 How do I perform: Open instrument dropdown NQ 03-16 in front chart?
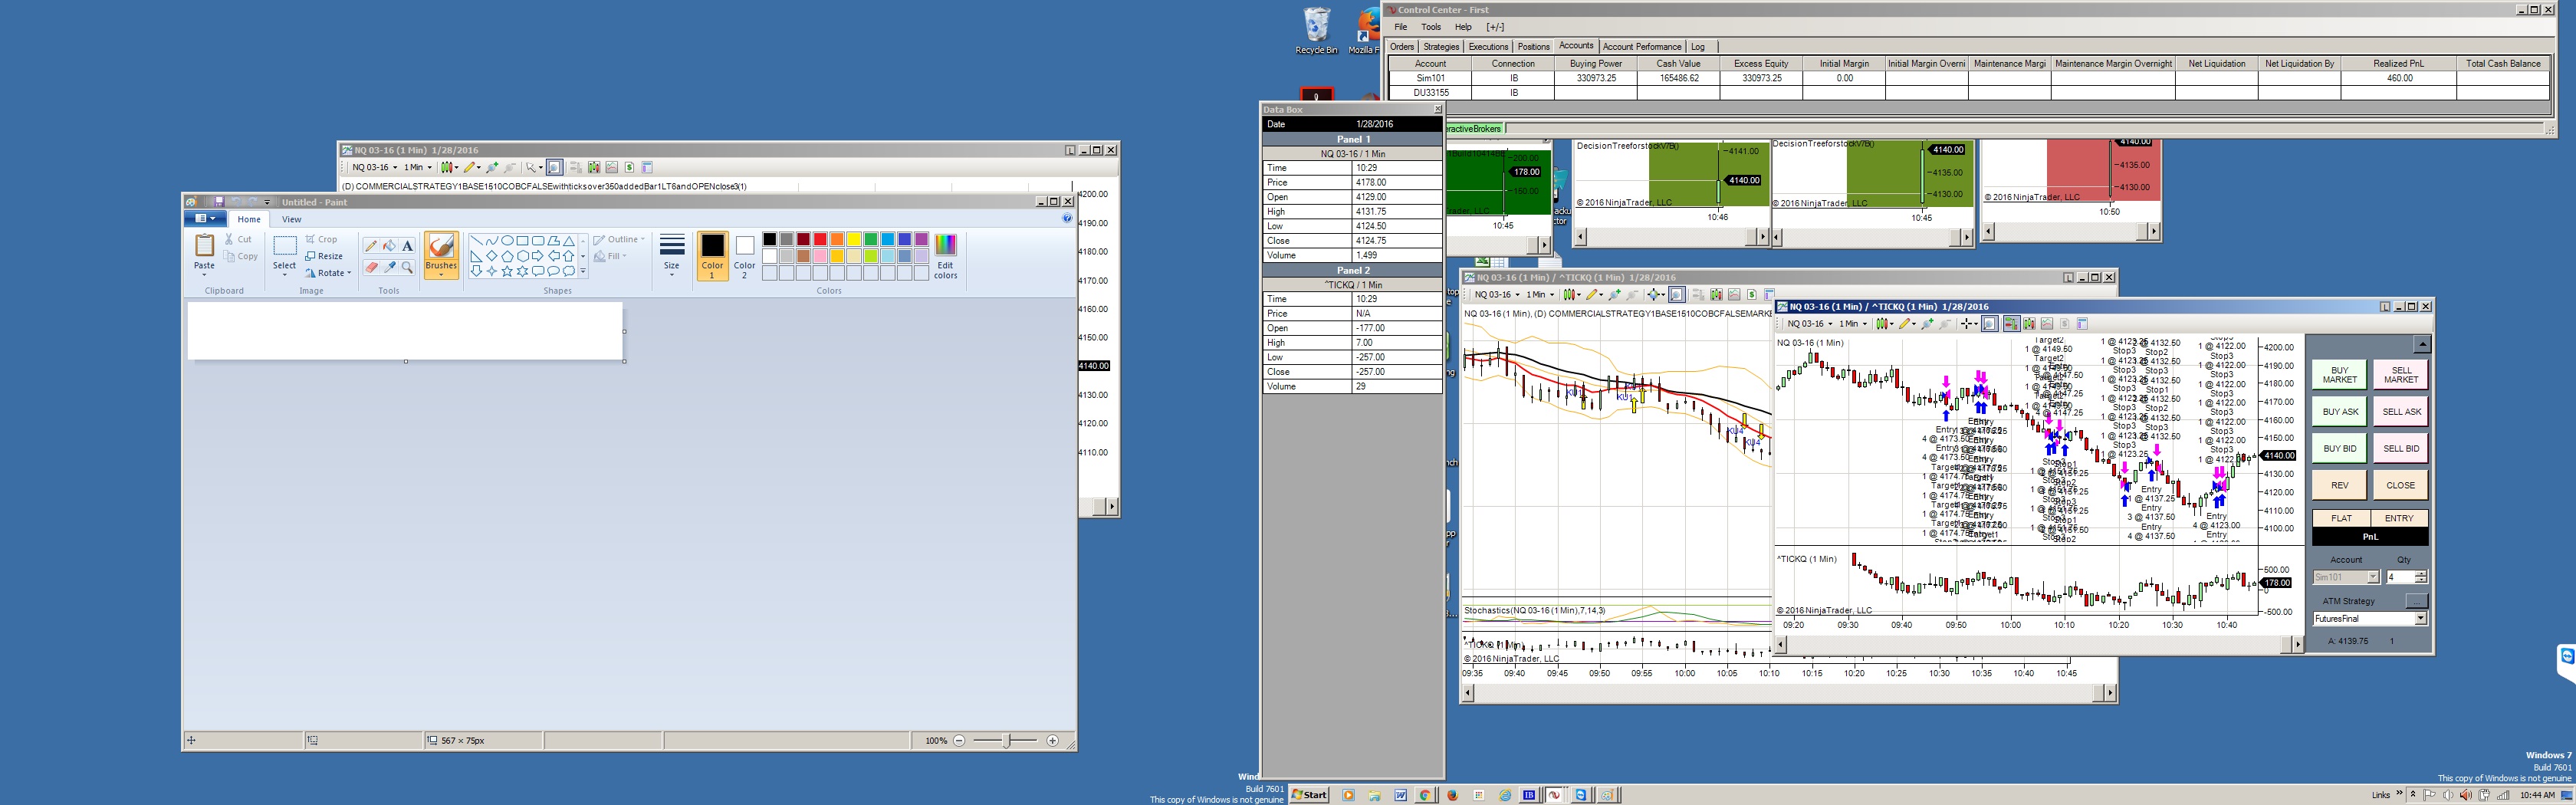[1812, 324]
